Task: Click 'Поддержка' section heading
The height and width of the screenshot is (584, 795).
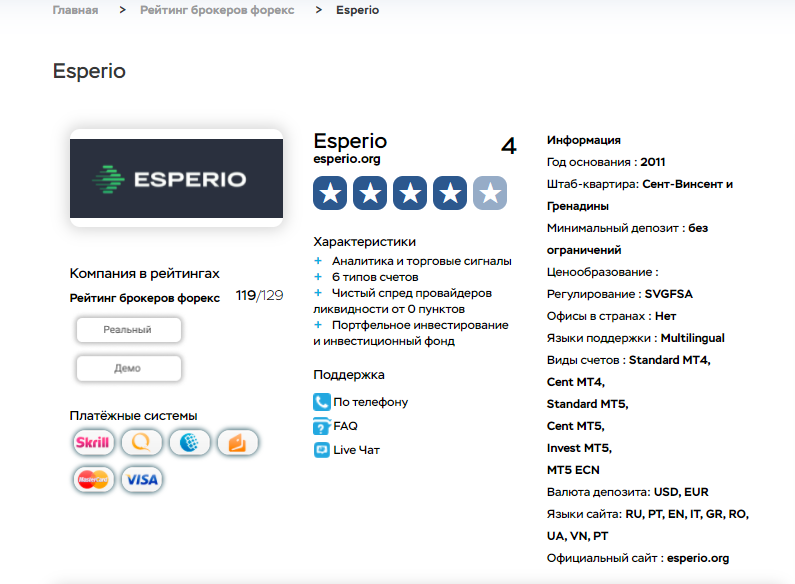Action: pos(349,375)
